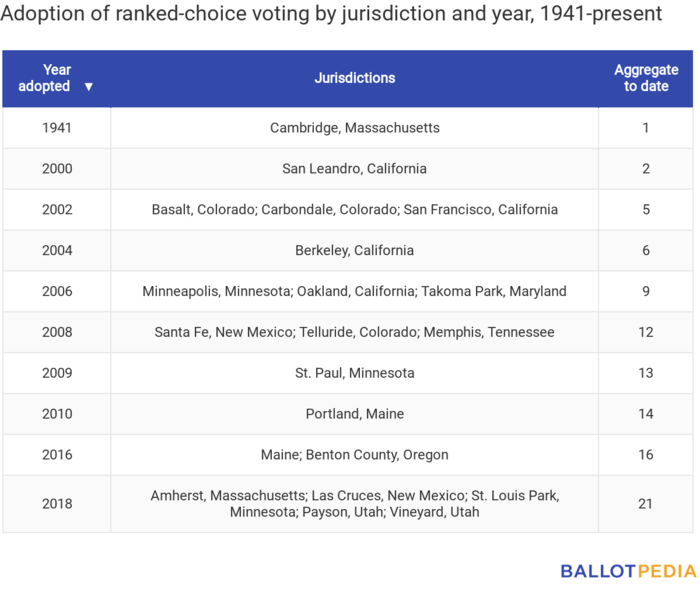Click the Berkeley, California entry
The height and width of the screenshot is (613, 700).
[354, 251]
